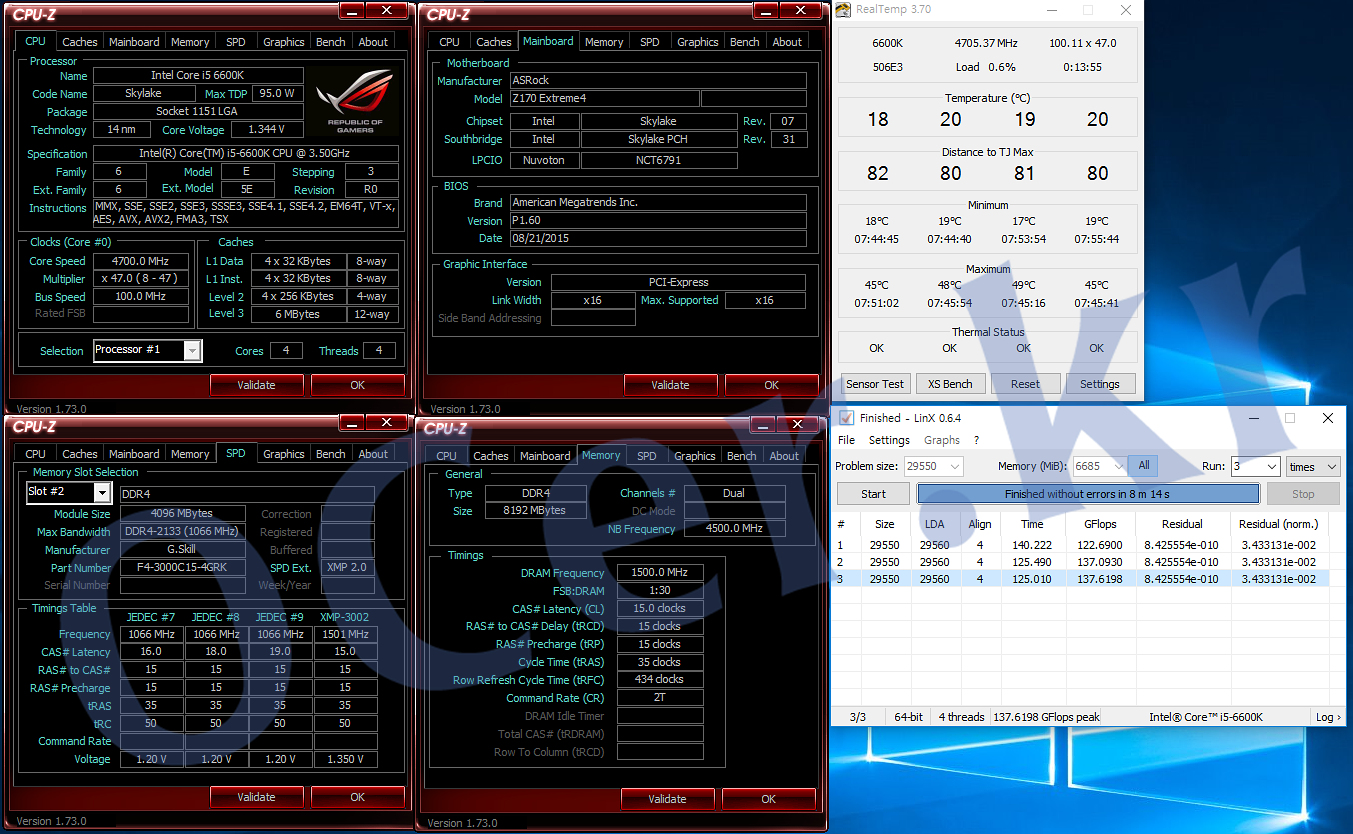Click the part number F4-3000C15-4GRK
Image resolution: width=1353 pixels, height=834 pixels.
tap(182, 568)
